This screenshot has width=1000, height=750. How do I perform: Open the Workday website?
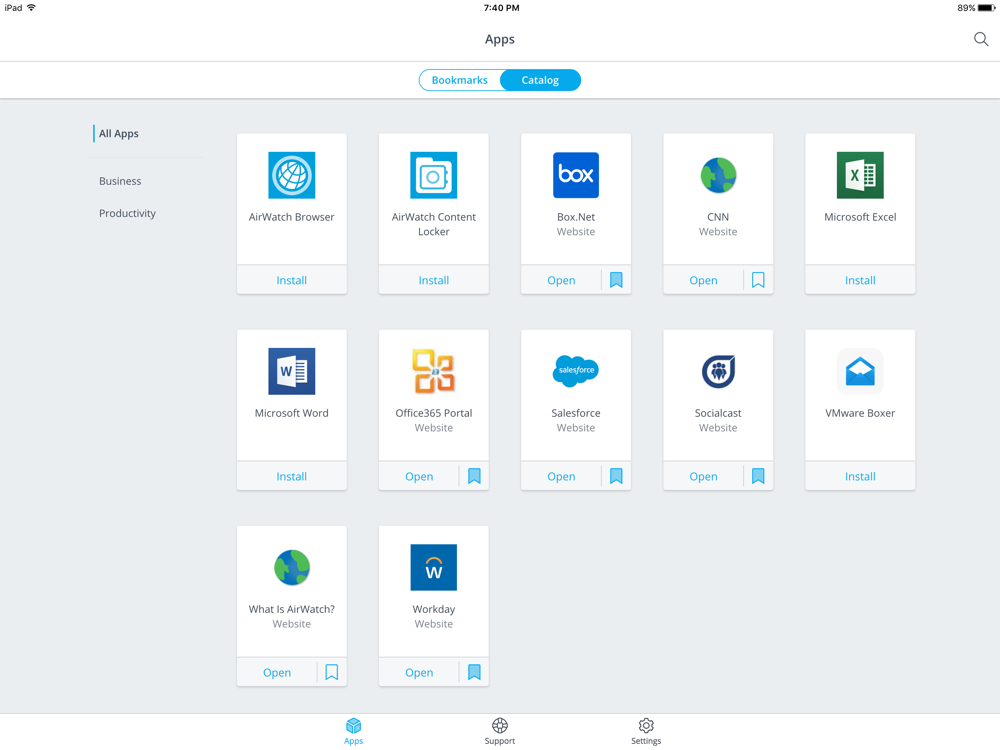pyautogui.click(x=419, y=672)
